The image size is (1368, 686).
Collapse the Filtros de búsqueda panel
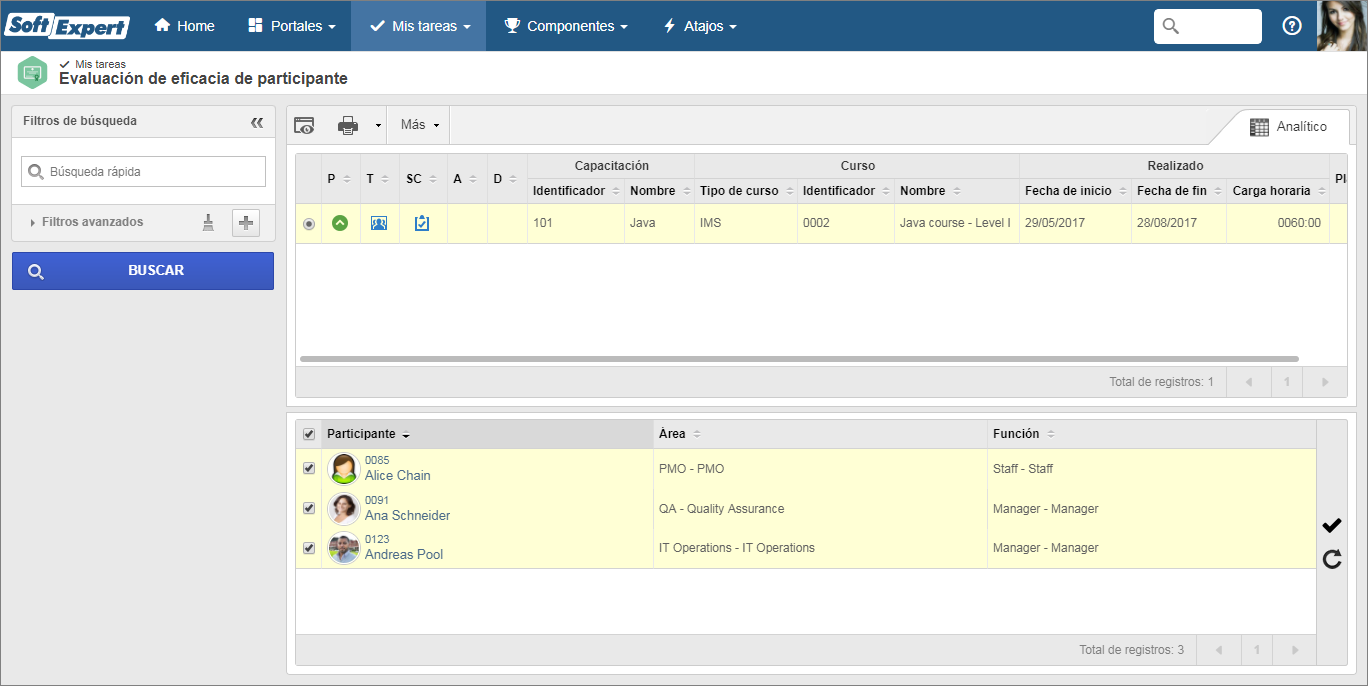(257, 122)
